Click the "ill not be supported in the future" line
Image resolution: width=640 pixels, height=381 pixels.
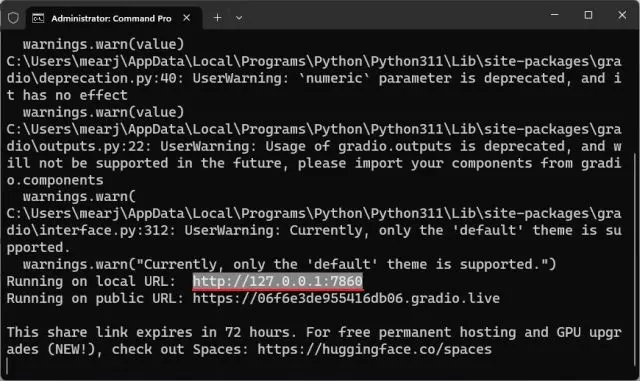click(x=314, y=163)
